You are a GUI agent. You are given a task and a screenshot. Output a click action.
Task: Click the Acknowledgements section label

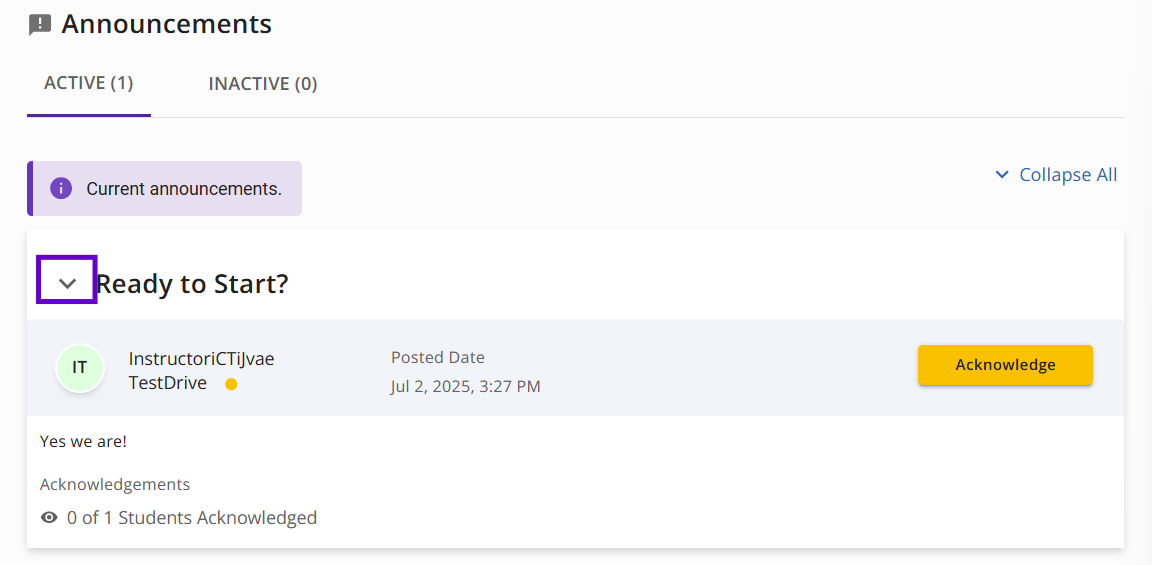click(x=115, y=485)
